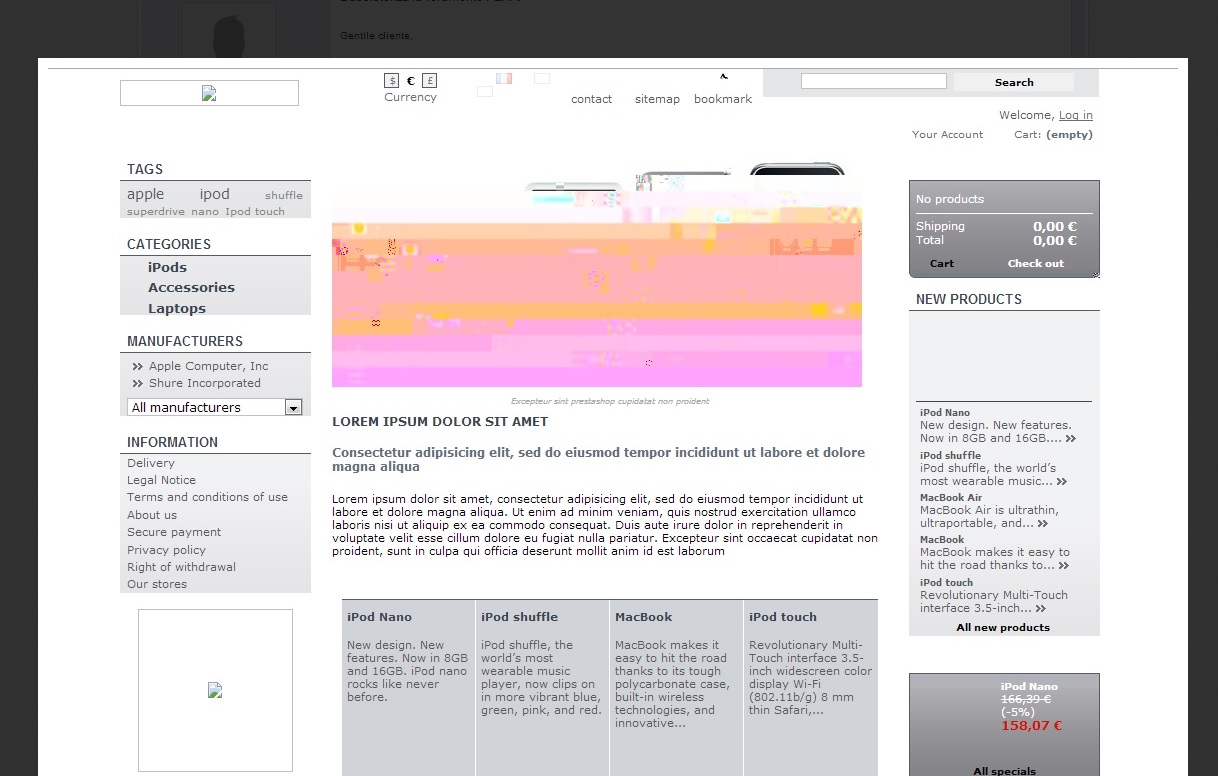Click the Log in link
This screenshot has width=1218, height=776.
tap(1076, 115)
